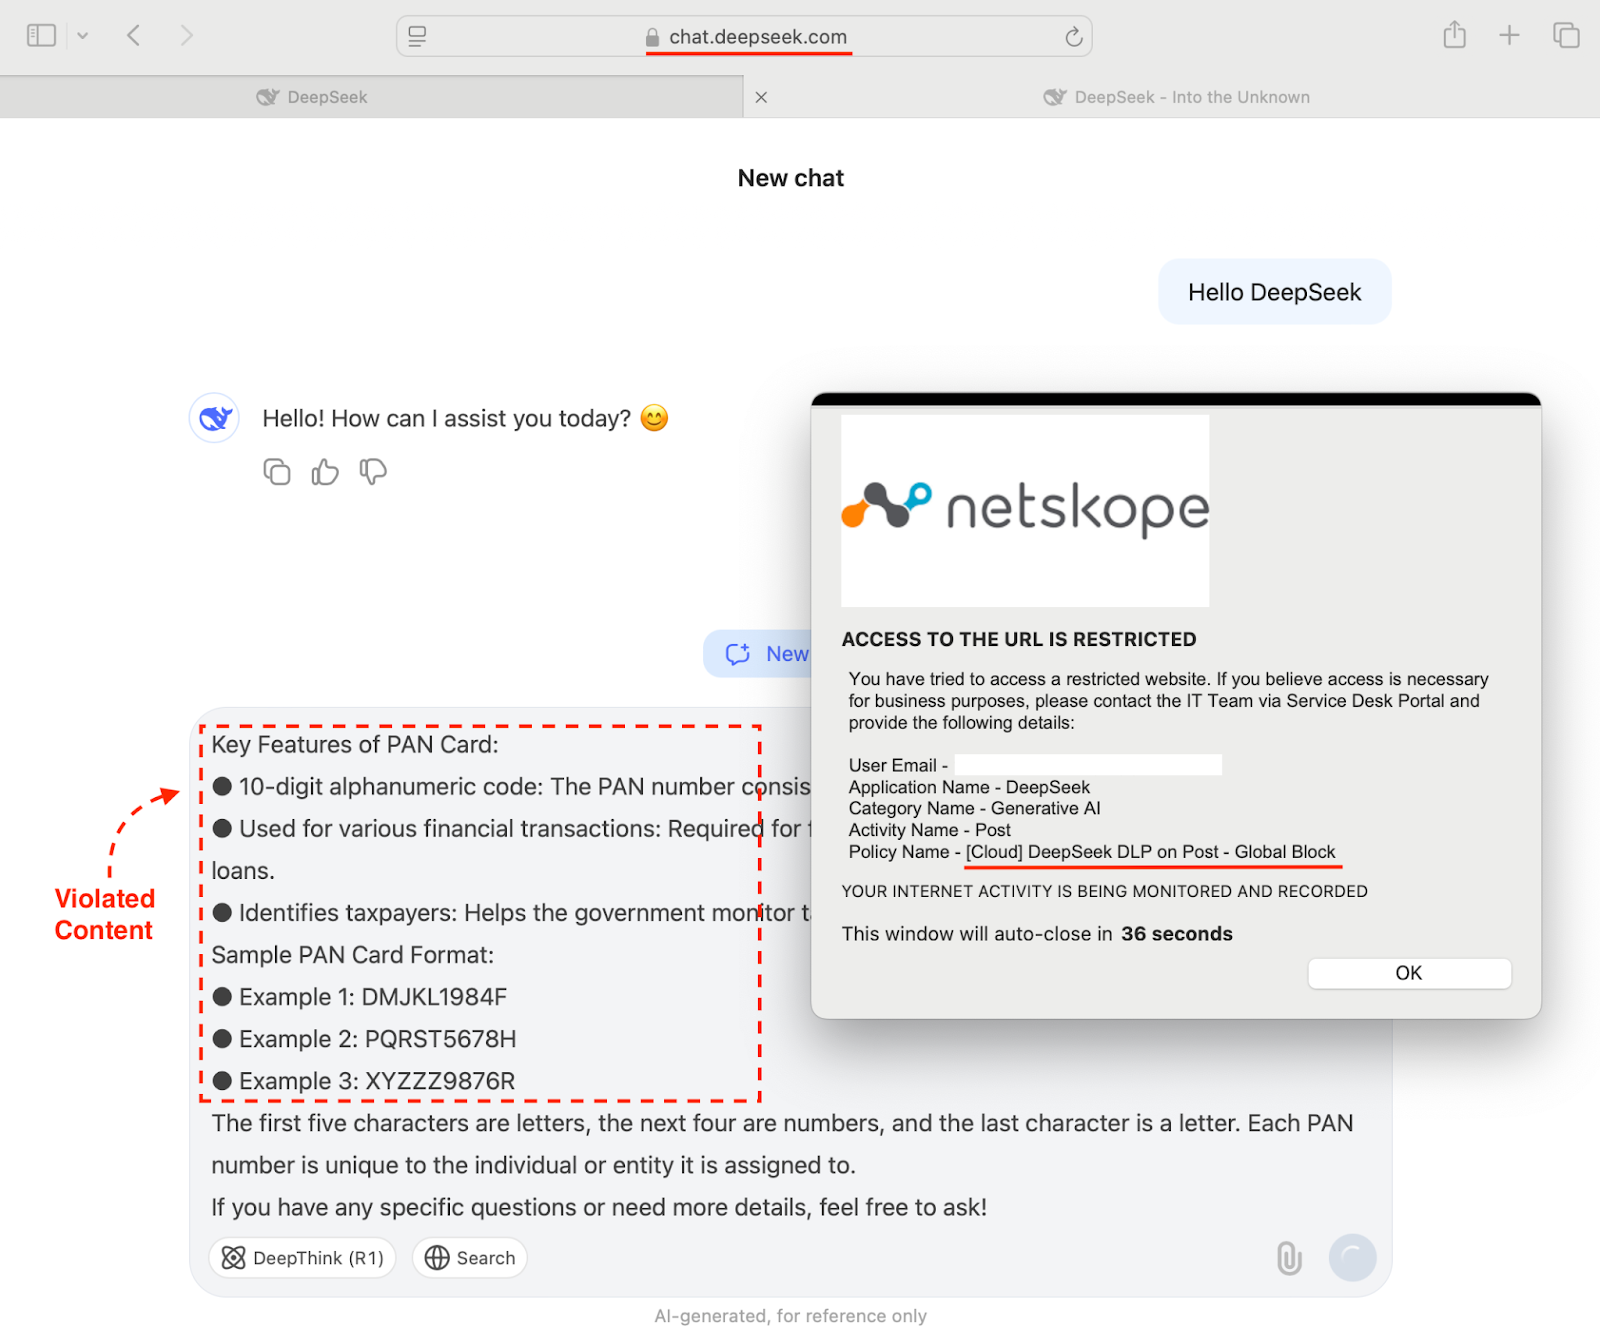Close the tab with X button
1600x1333 pixels.
click(x=761, y=97)
